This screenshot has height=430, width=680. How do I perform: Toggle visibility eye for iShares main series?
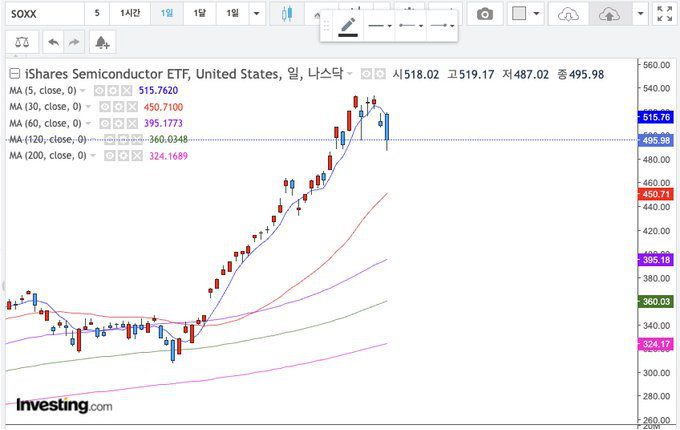pos(366,74)
